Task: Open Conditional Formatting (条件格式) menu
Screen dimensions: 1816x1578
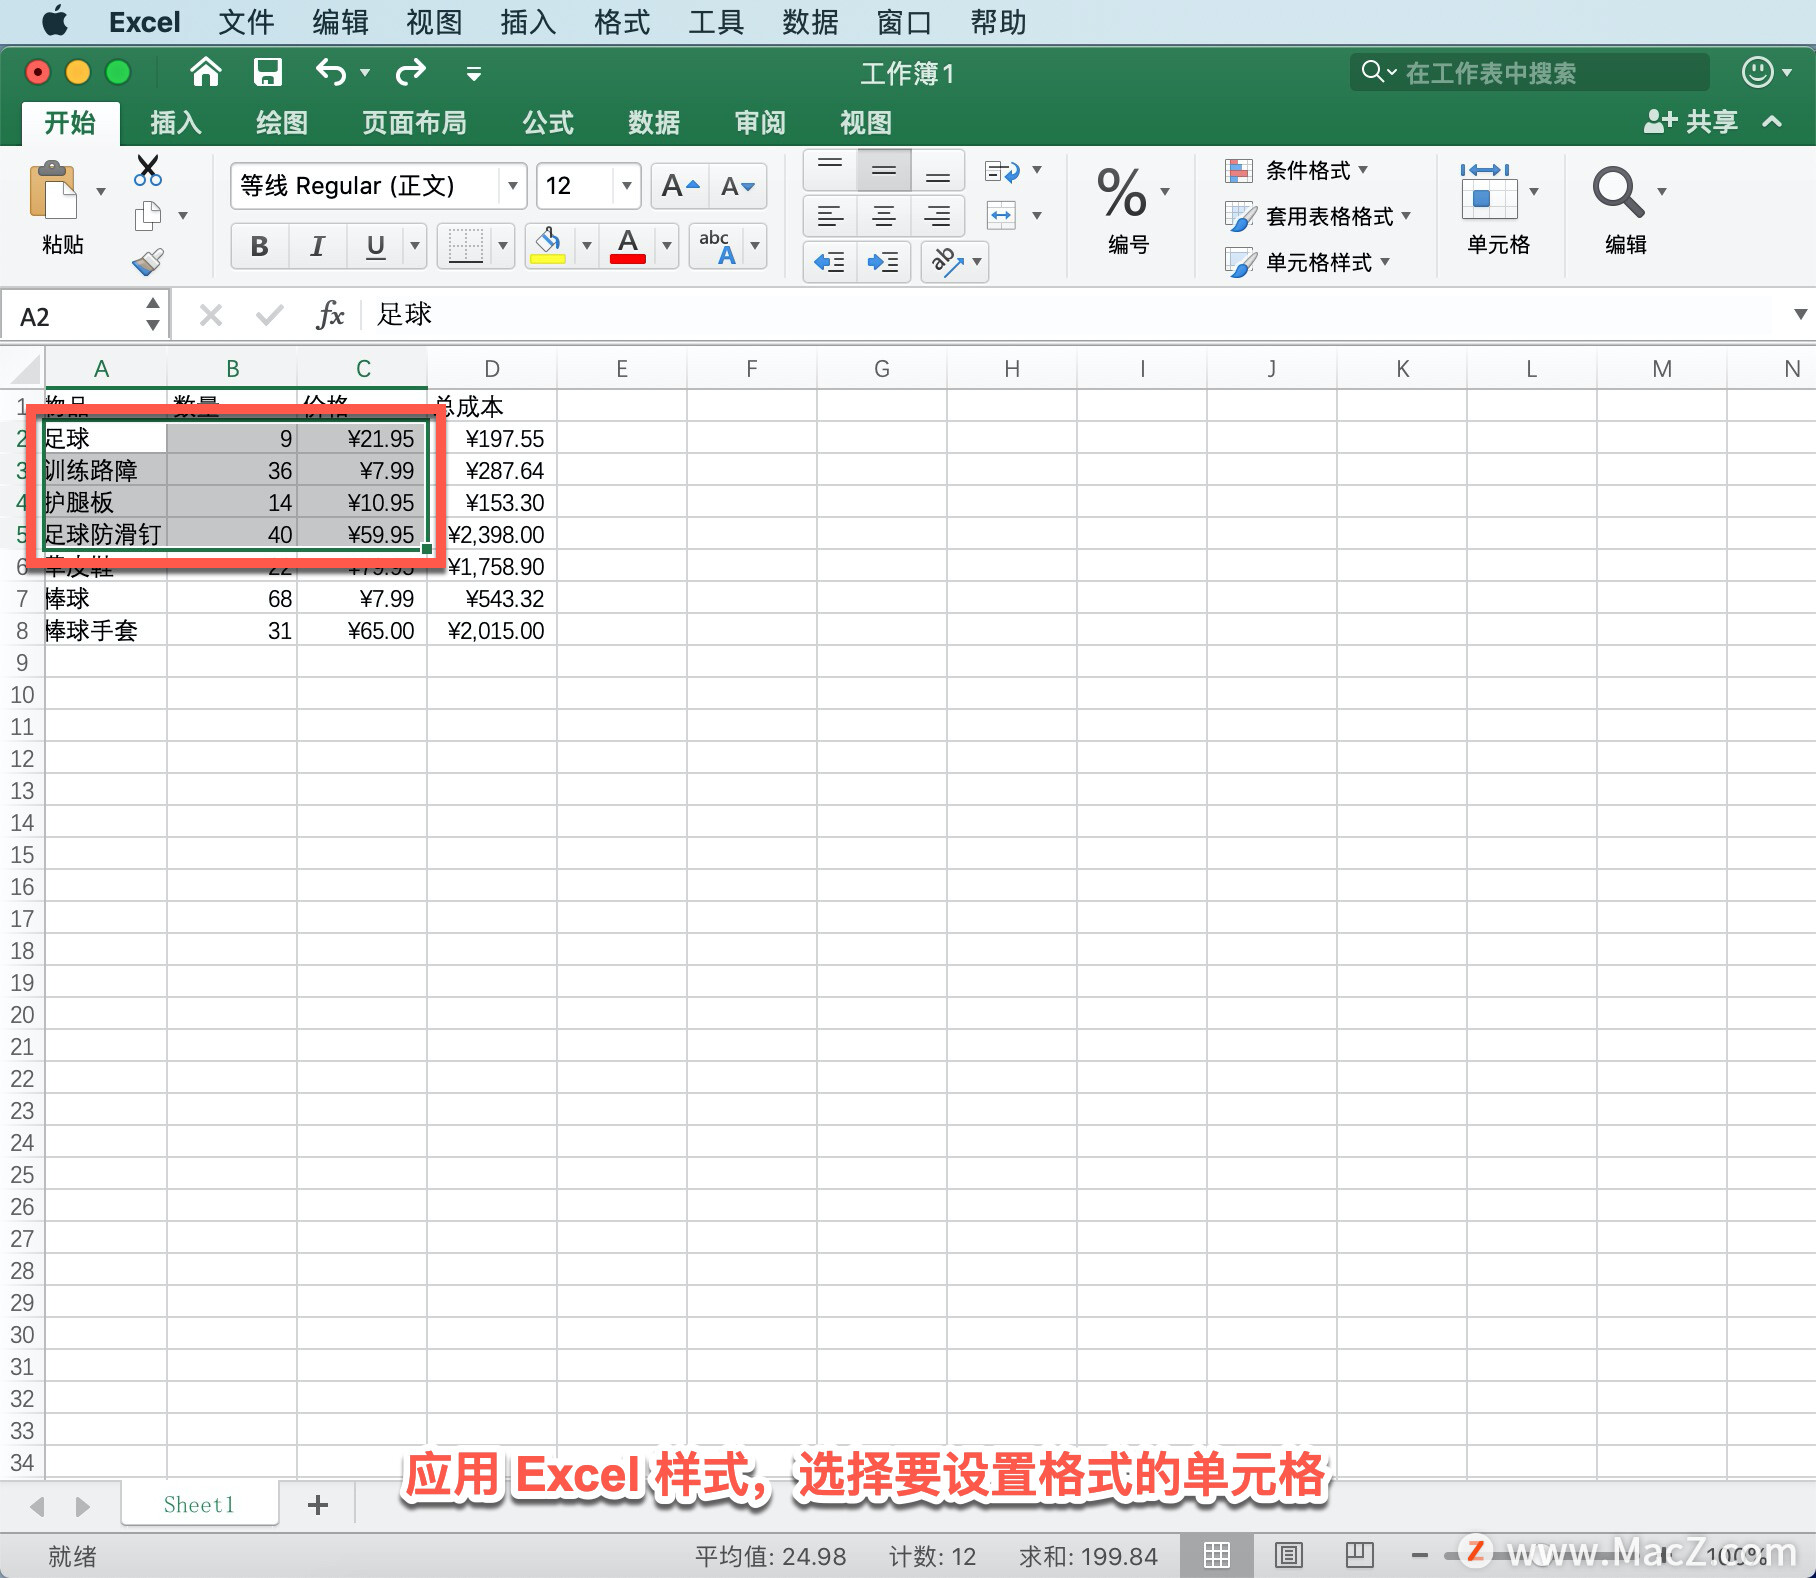Action: (x=1297, y=171)
